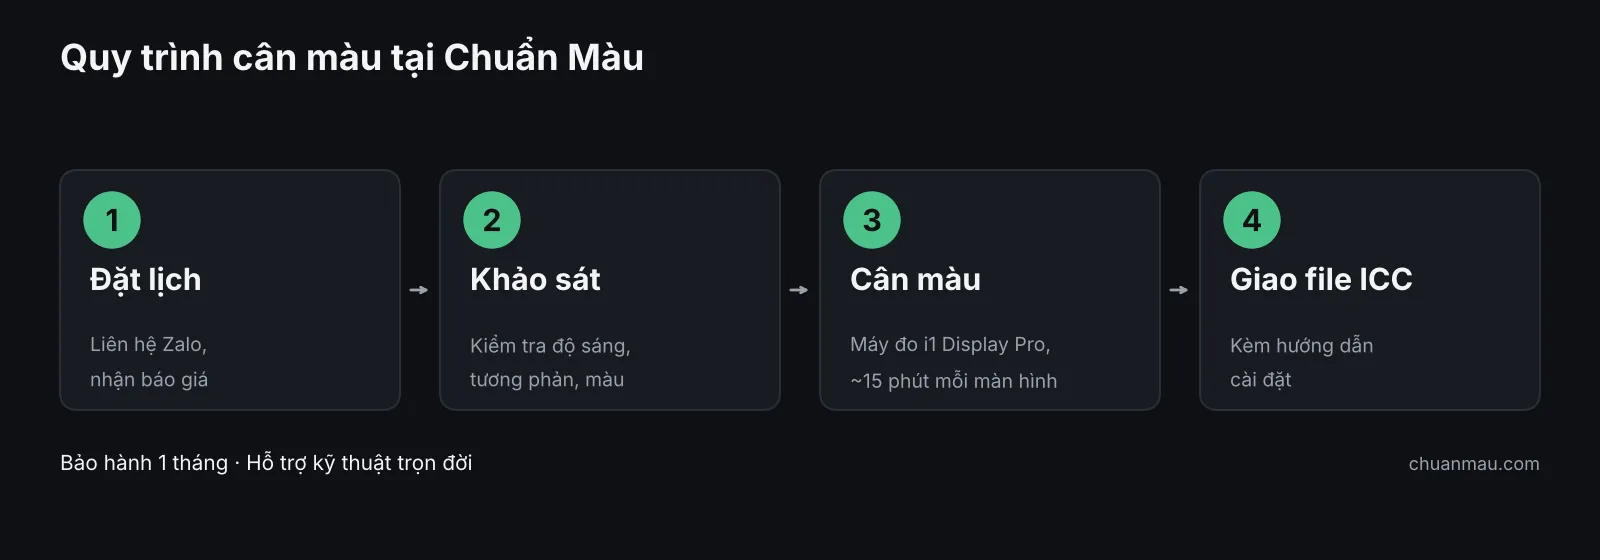The width and height of the screenshot is (1600, 560).
Task: Click arrow pointing to Giao file ICC card
Action: pyautogui.click(x=1179, y=290)
